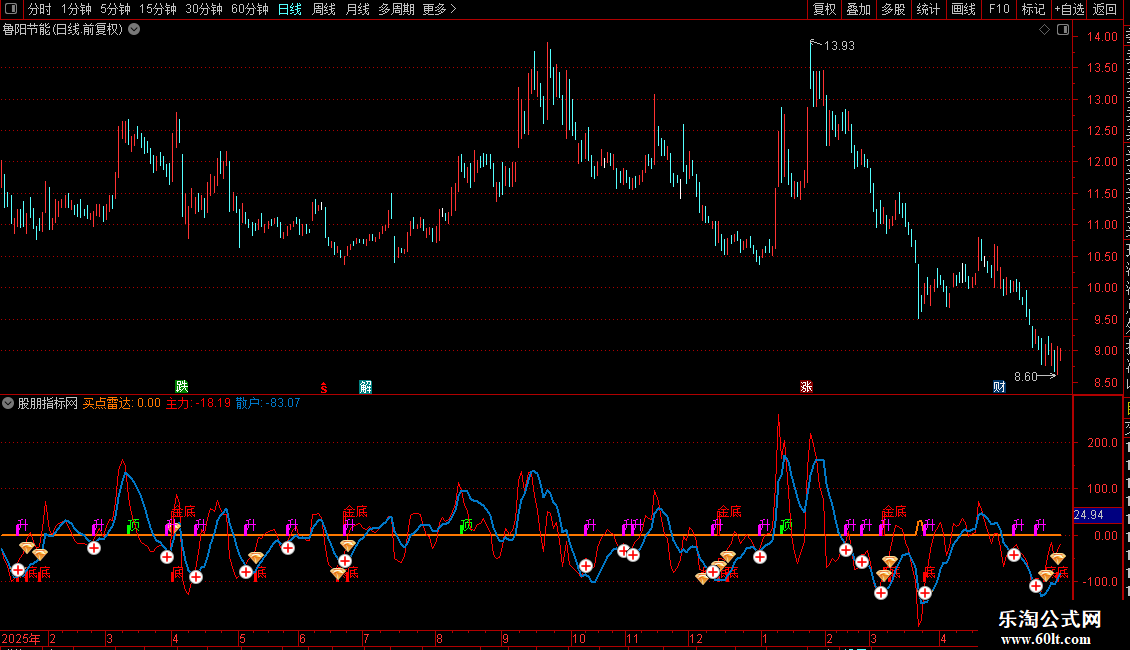Click the blue 财 event marker

[x=999, y=387]
